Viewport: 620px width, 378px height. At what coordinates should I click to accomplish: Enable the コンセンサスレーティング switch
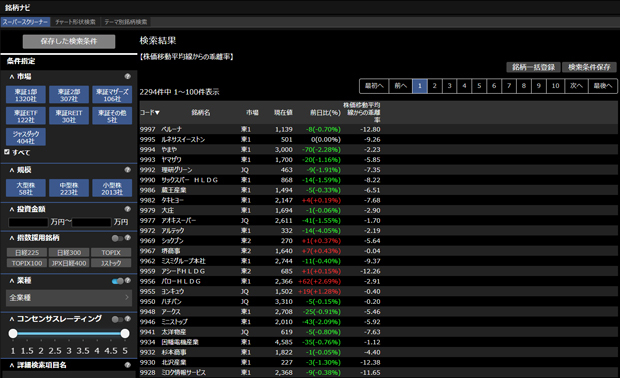click(117, 319)
